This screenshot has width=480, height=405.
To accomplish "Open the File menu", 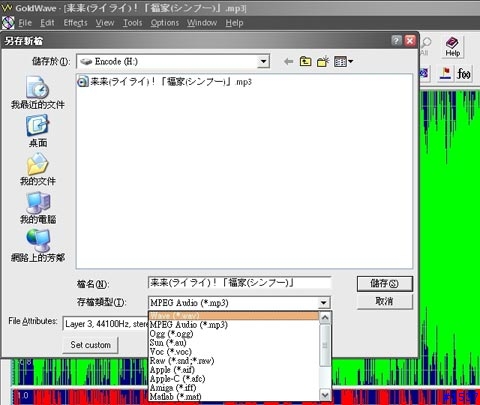I will point(25,23).
